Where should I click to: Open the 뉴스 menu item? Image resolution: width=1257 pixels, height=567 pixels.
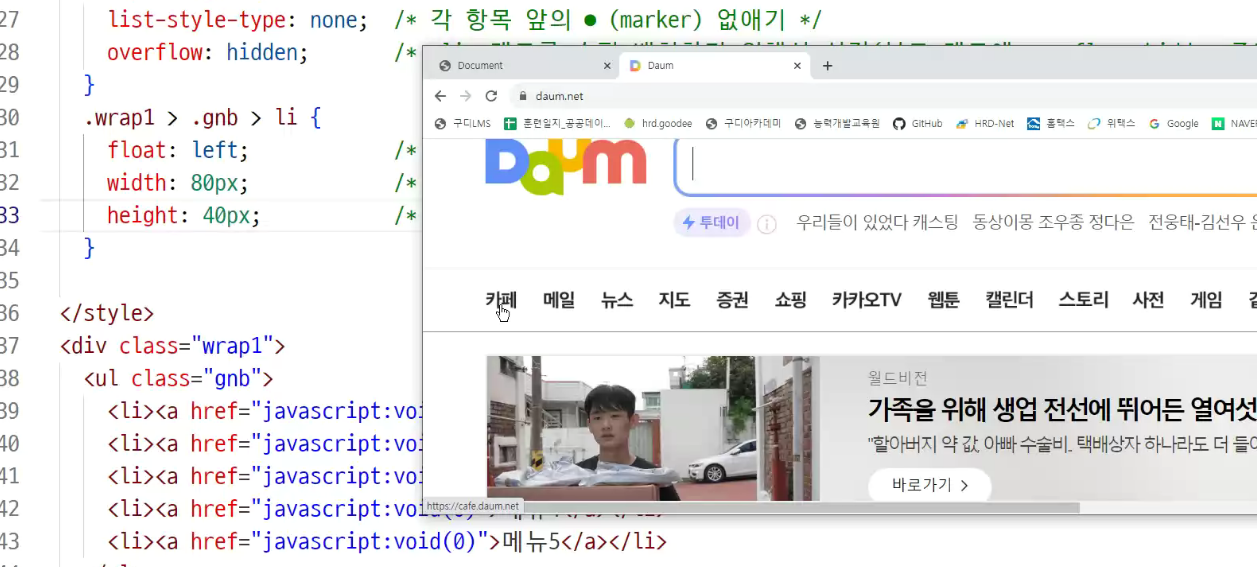click(617, 300)
